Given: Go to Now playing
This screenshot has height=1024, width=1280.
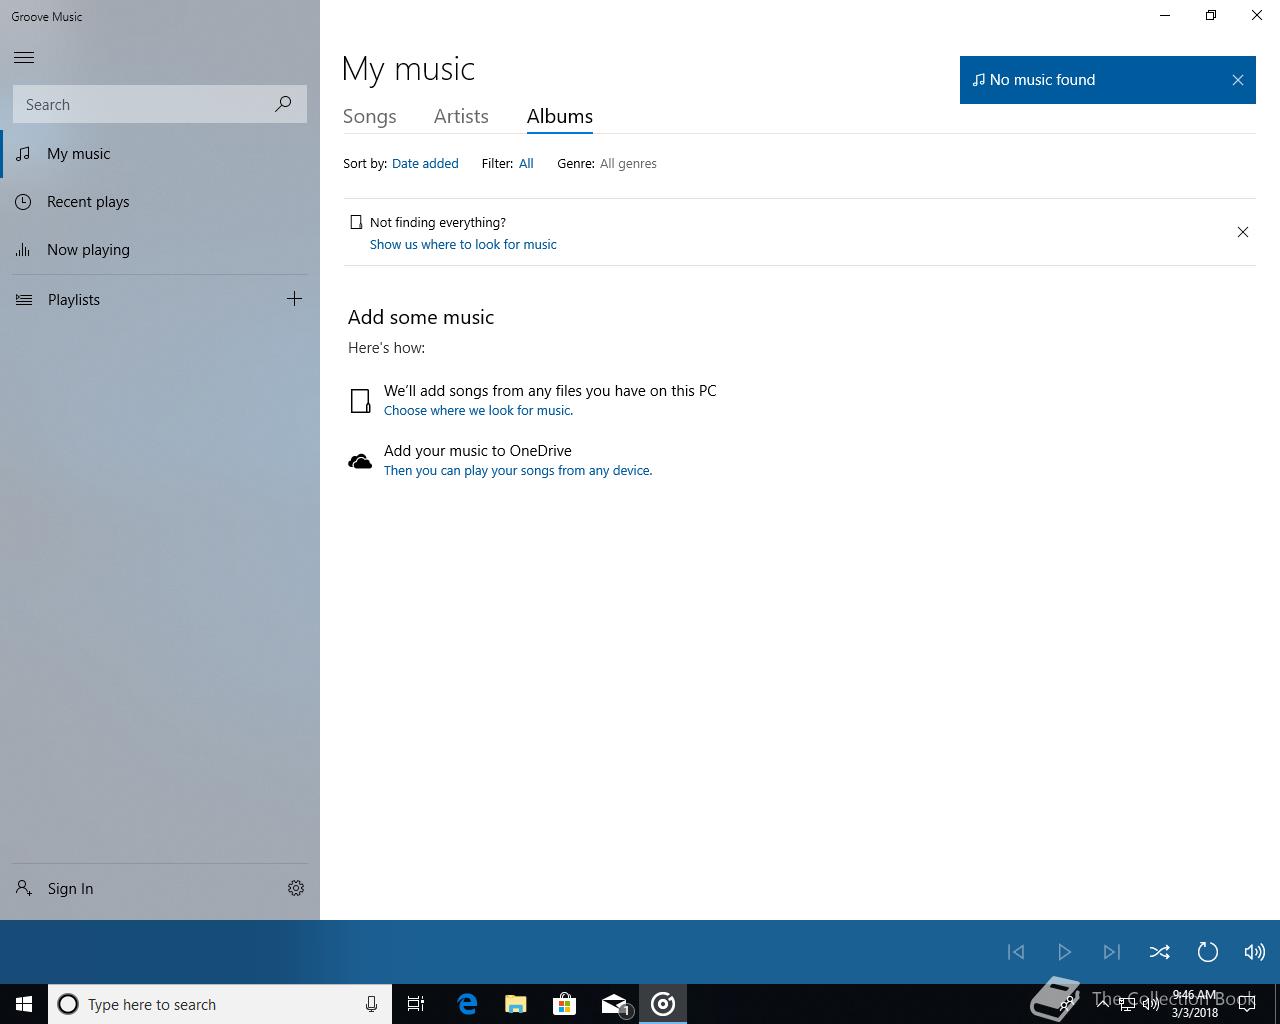Looking at the screenshot, I should tap(160, 250).
